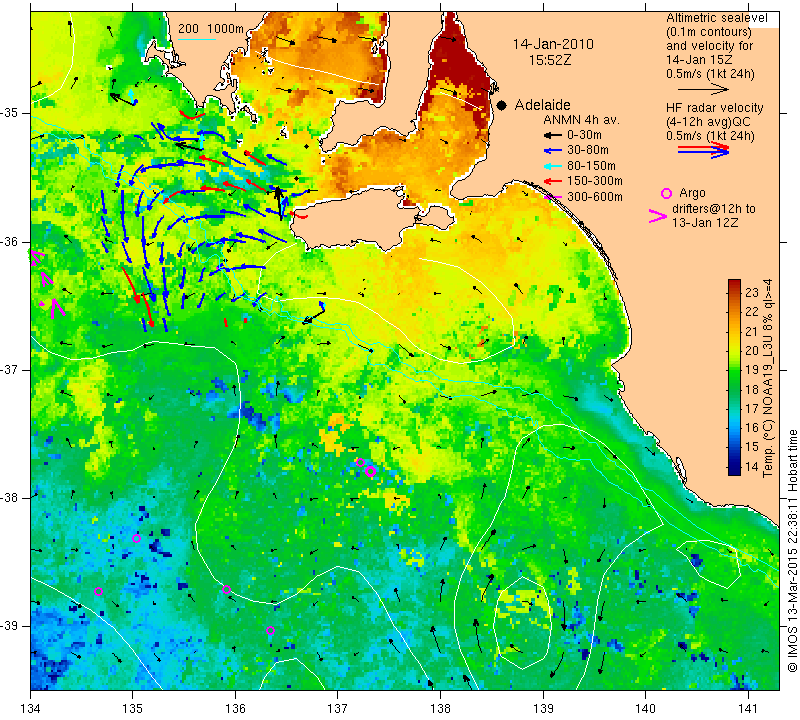Click the Argo float circle near 134.7E, 38.7S
This screenshot has height=720, width=800.
click(x=98, y=591)
